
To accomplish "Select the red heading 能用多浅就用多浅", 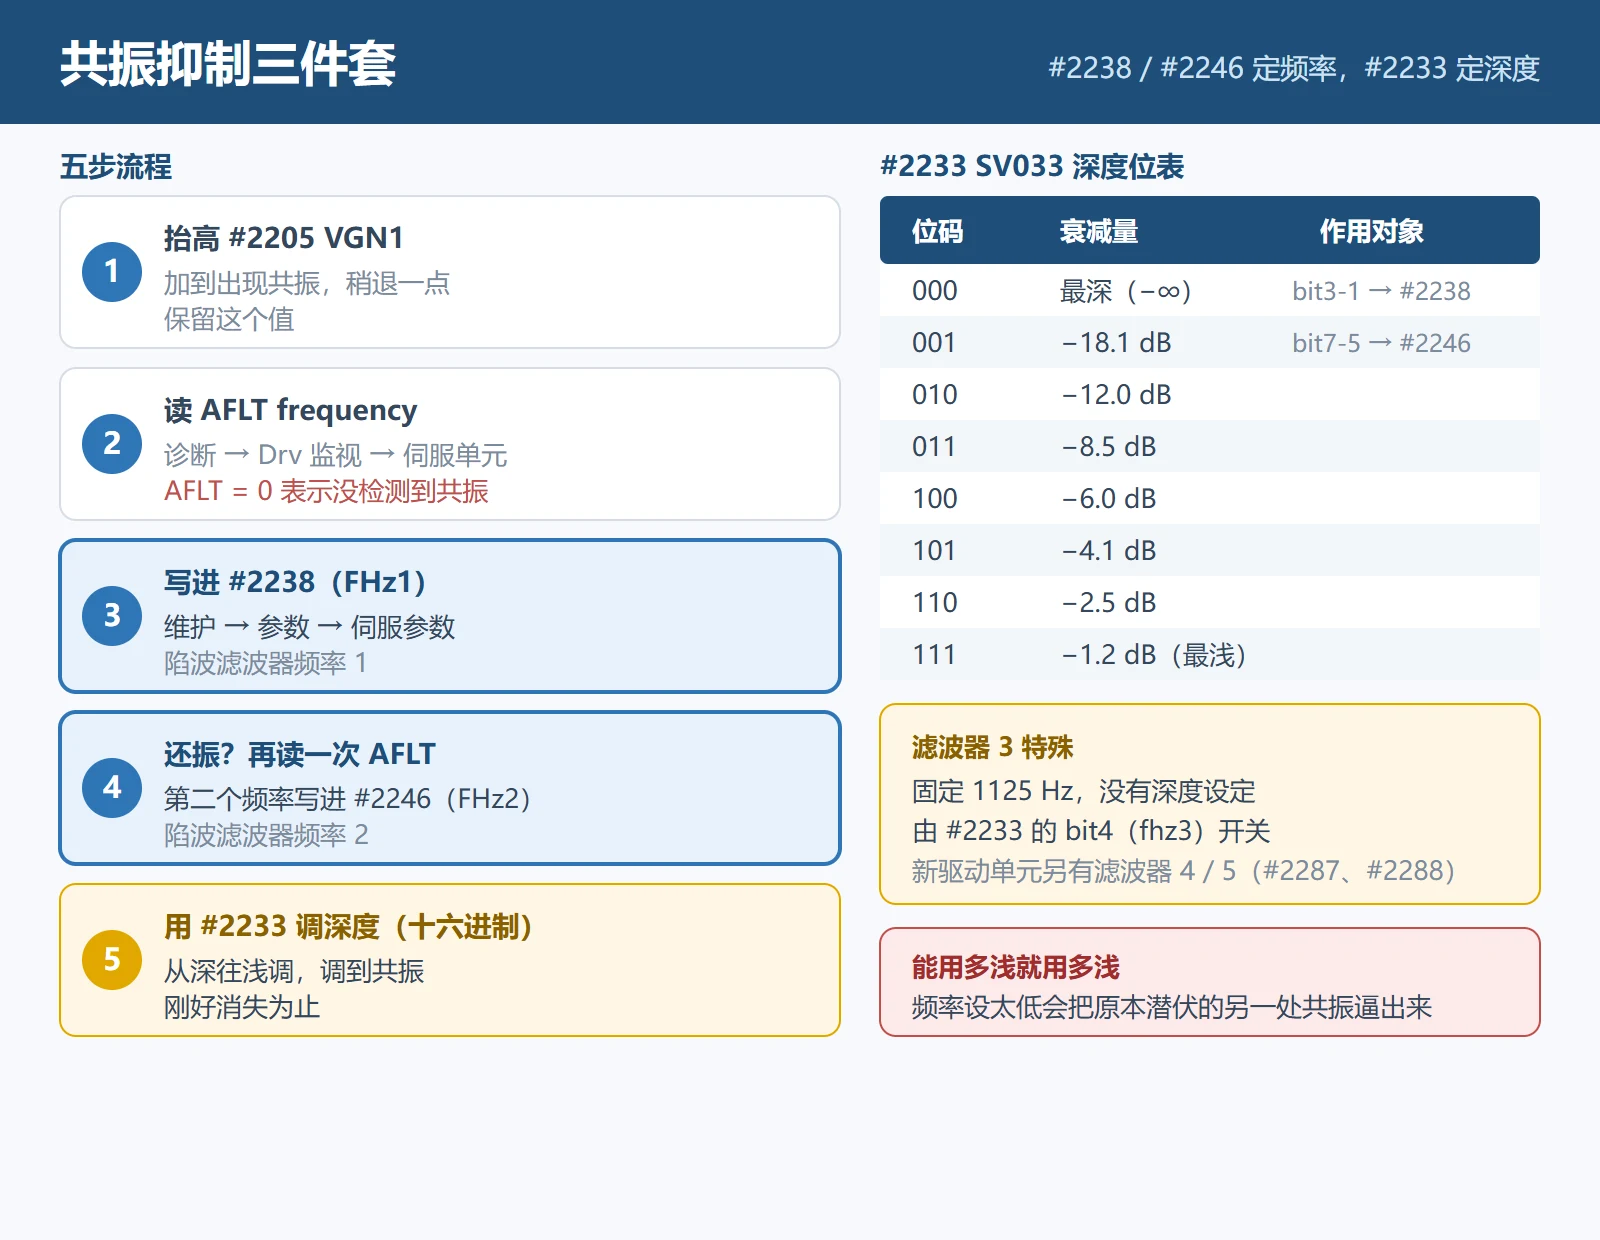I will [x=1016, y=967].
